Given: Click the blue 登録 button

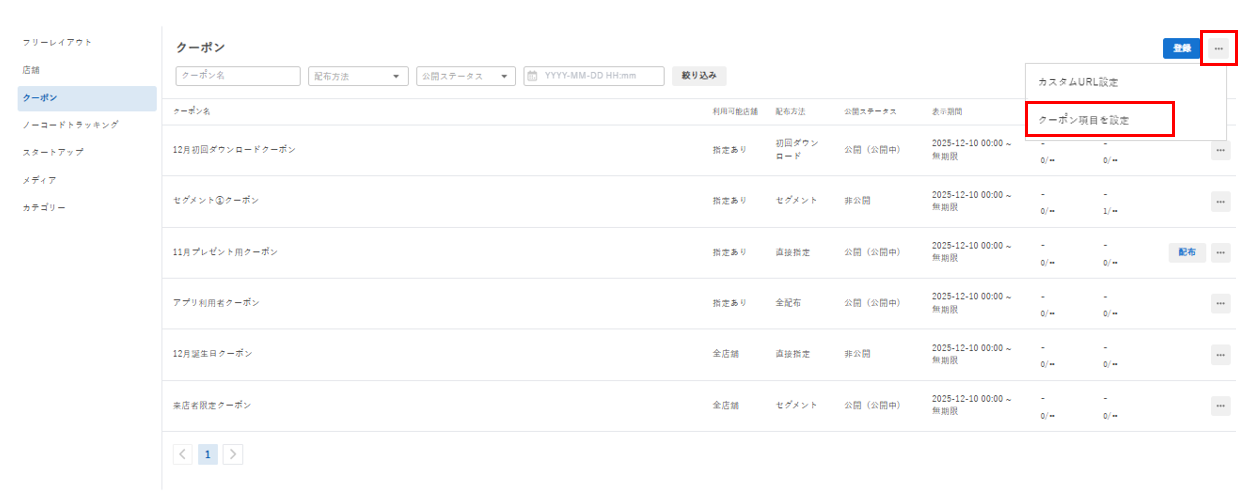Looking at the screenshot, I should [1182, 48].
